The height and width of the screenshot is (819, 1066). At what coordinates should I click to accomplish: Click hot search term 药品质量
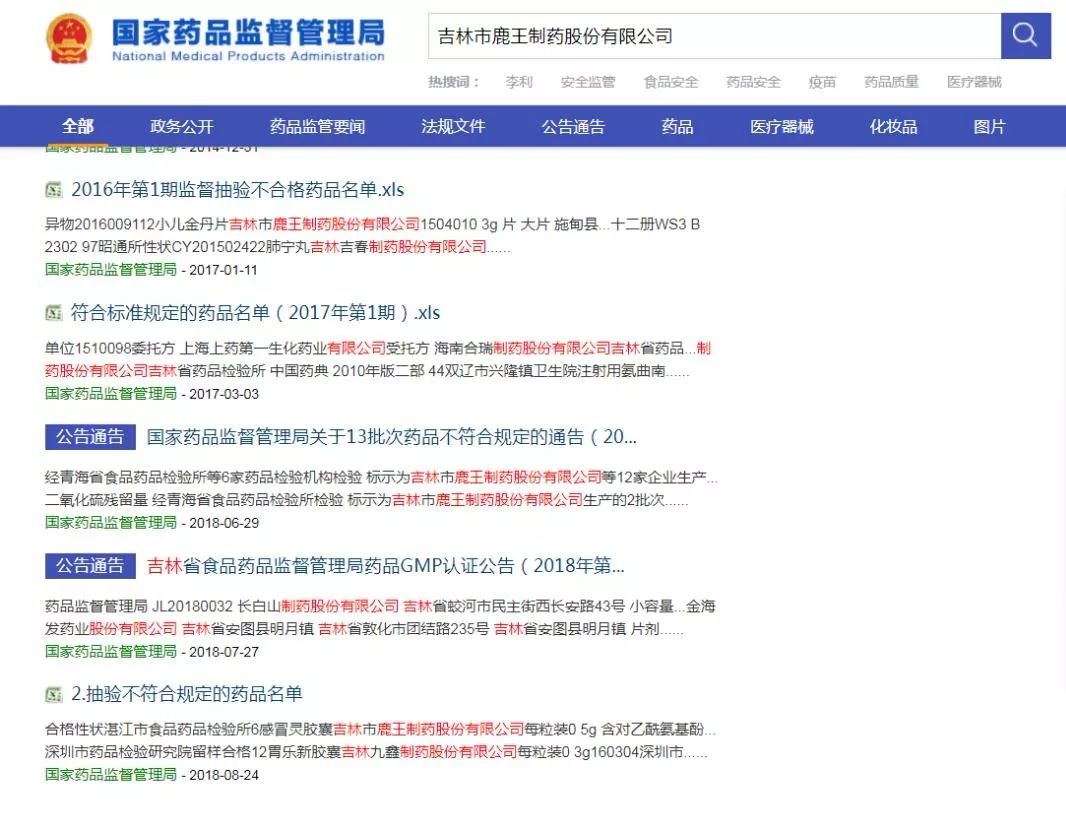pyautogui.click(x=891, y=82)
